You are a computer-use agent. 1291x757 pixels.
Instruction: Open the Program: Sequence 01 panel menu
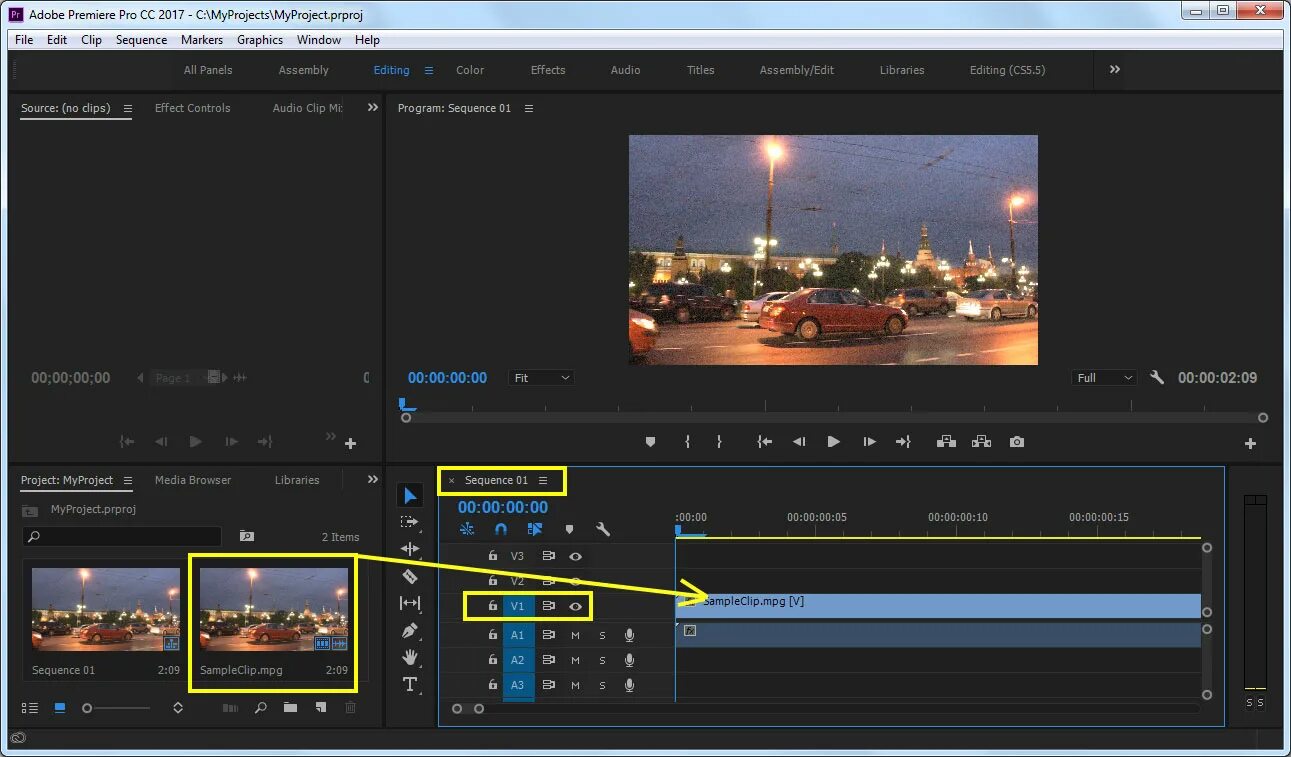529,108
